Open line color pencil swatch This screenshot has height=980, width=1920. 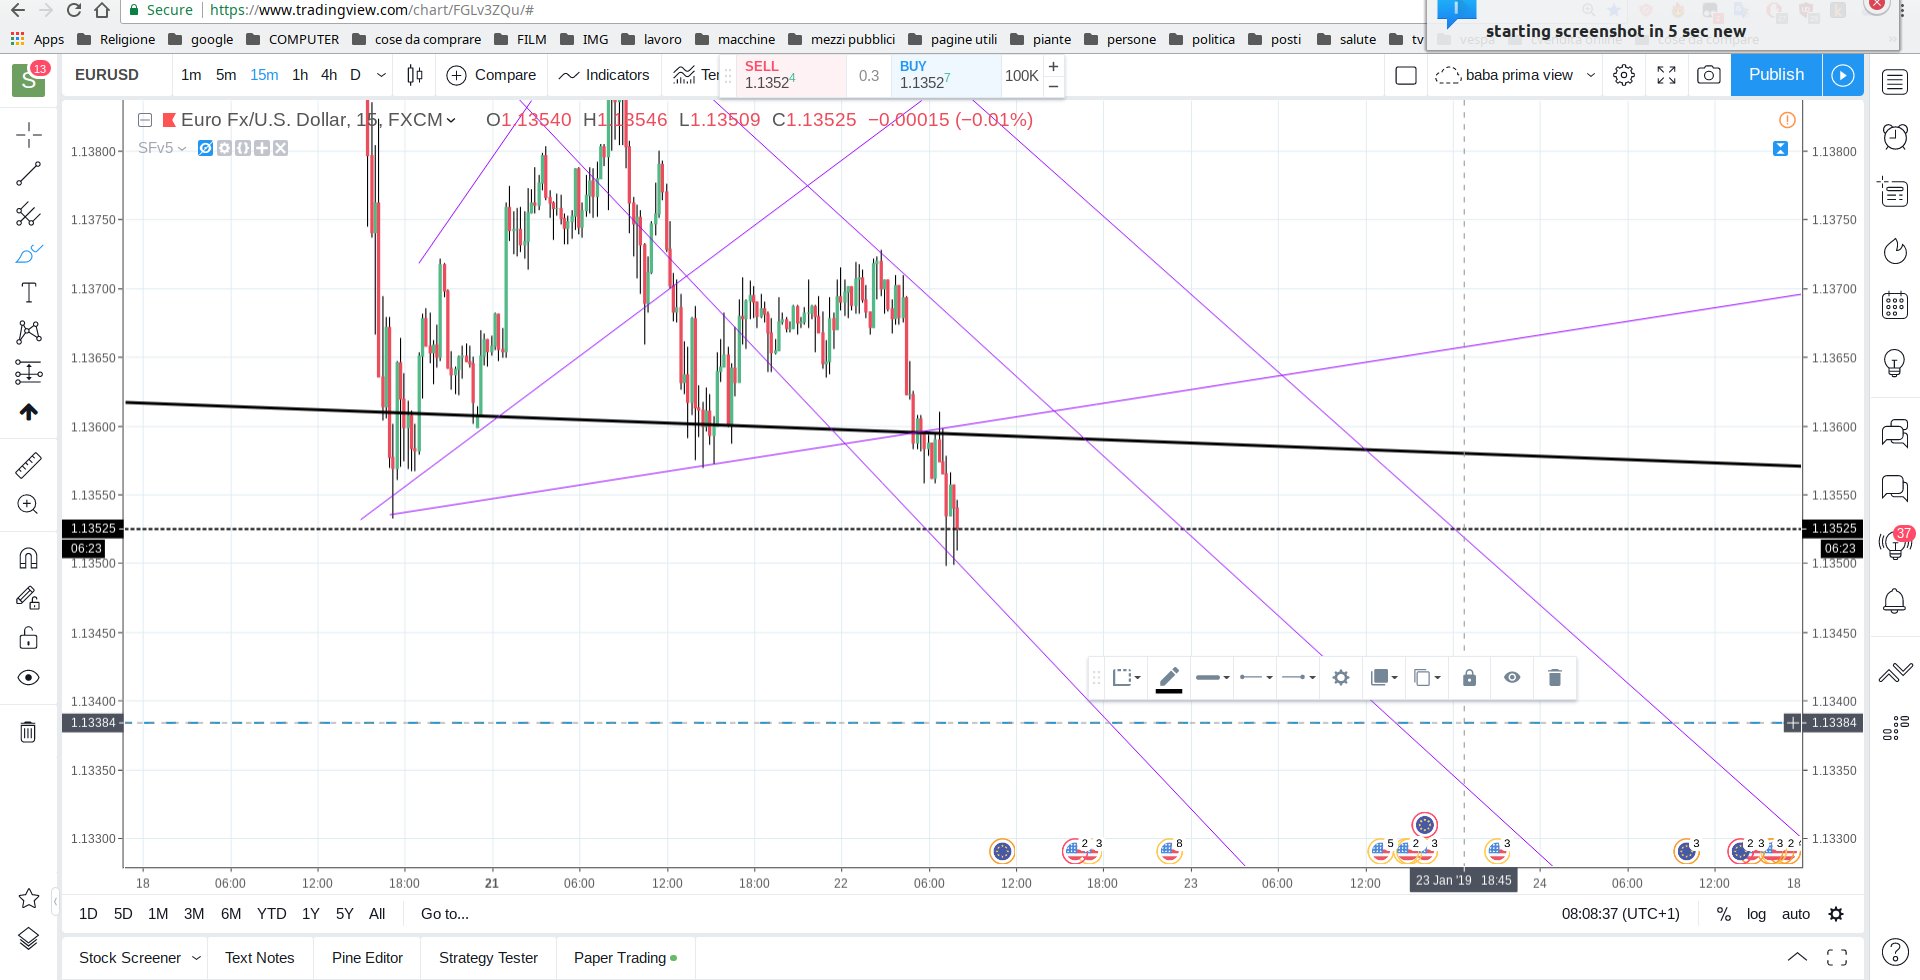click(1169, 679)
